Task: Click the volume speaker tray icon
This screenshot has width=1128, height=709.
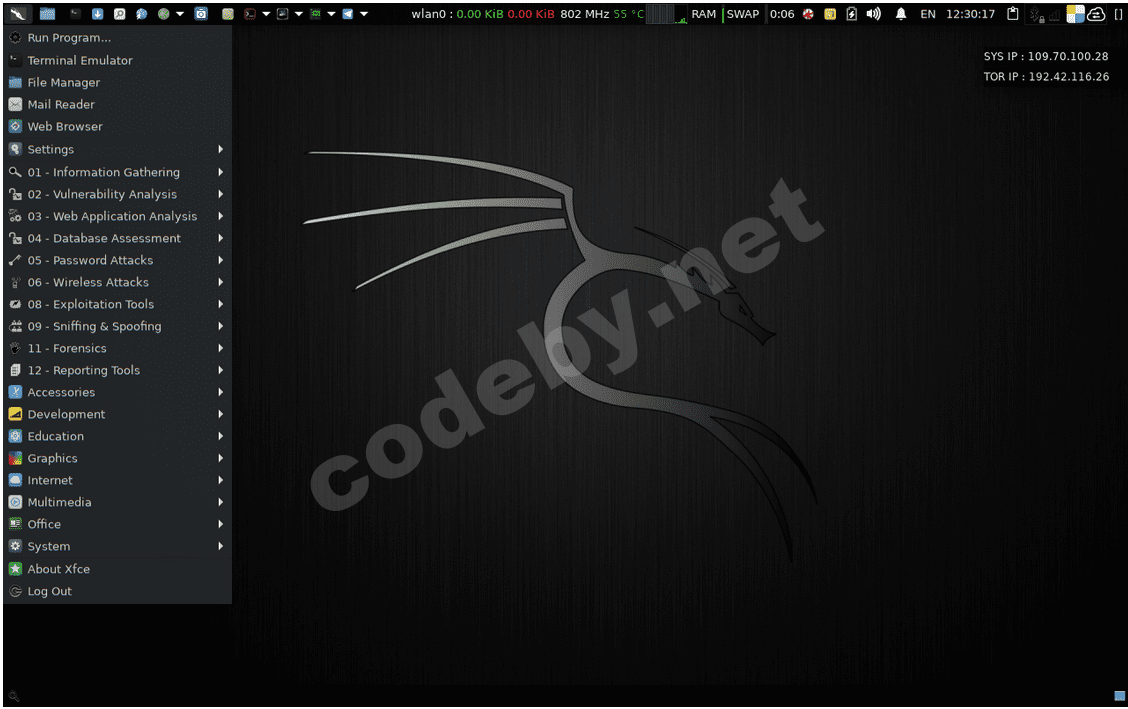Action: 873,14
